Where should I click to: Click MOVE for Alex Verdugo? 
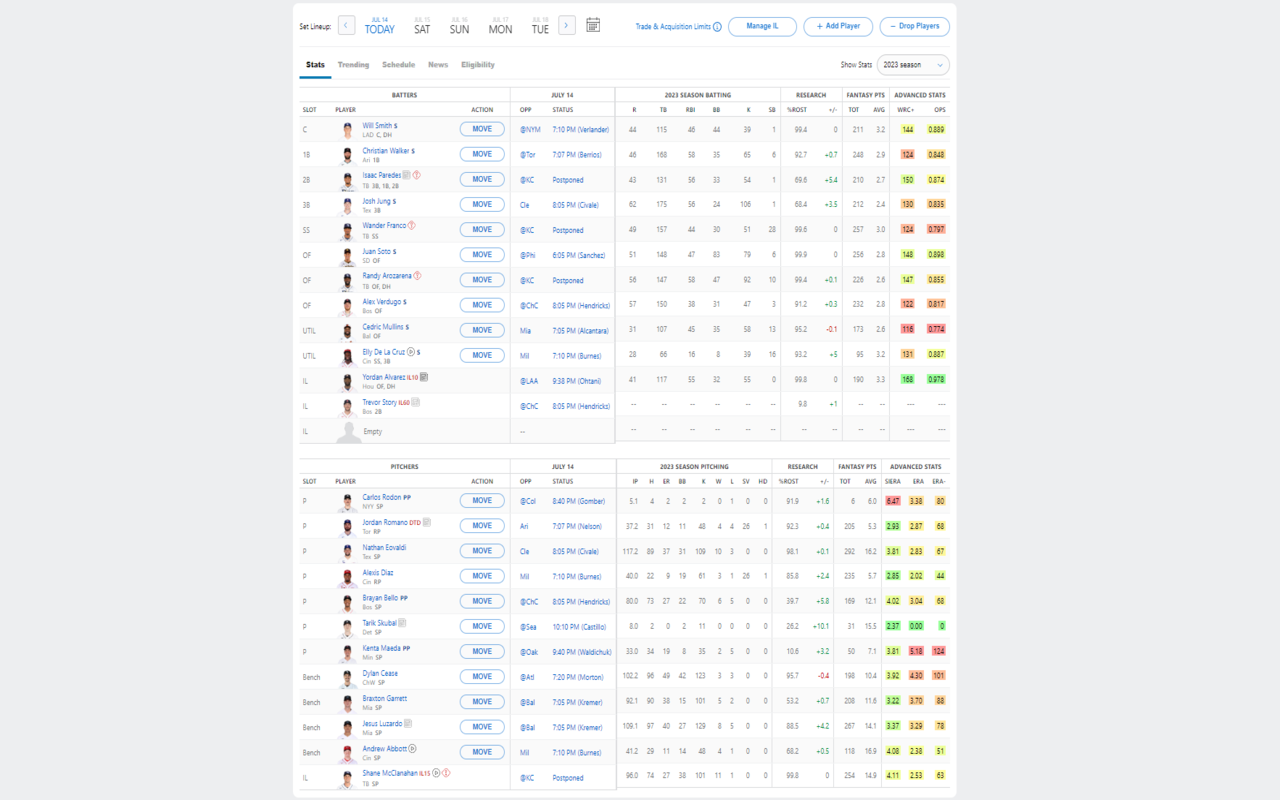(x=482, y=305)
